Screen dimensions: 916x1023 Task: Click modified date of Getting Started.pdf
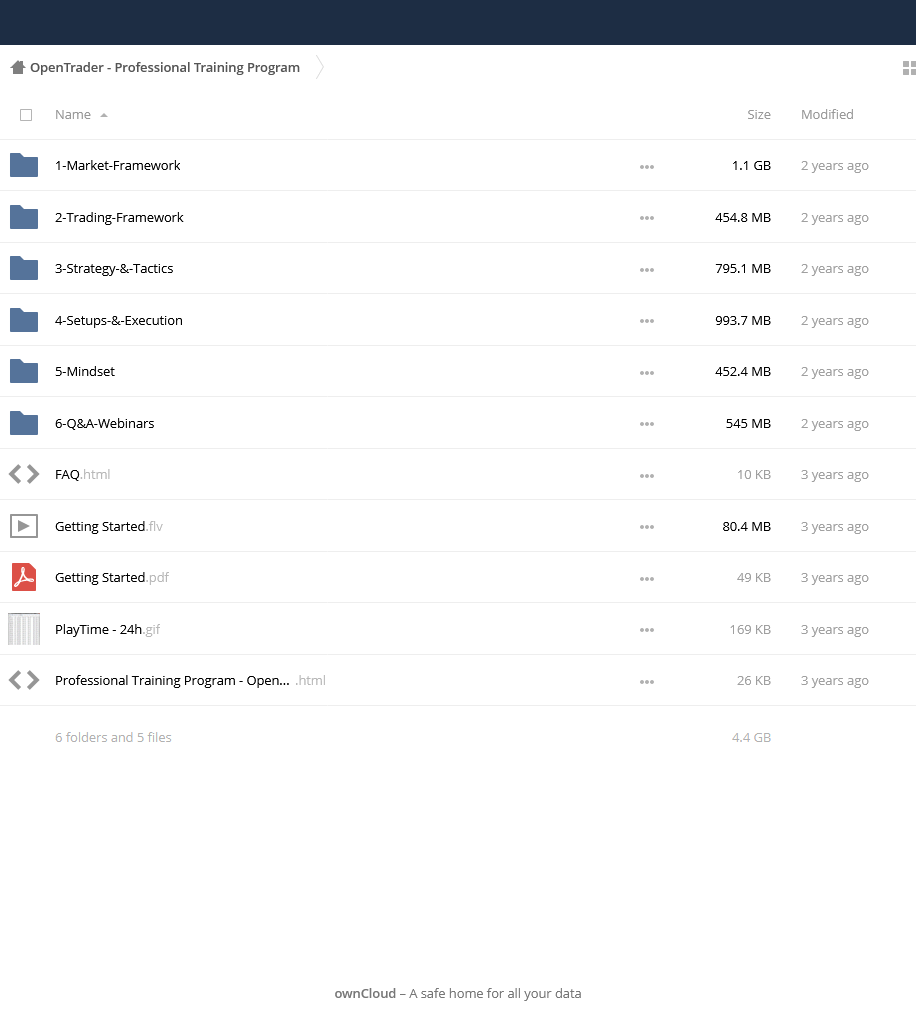tap(834, 577)
